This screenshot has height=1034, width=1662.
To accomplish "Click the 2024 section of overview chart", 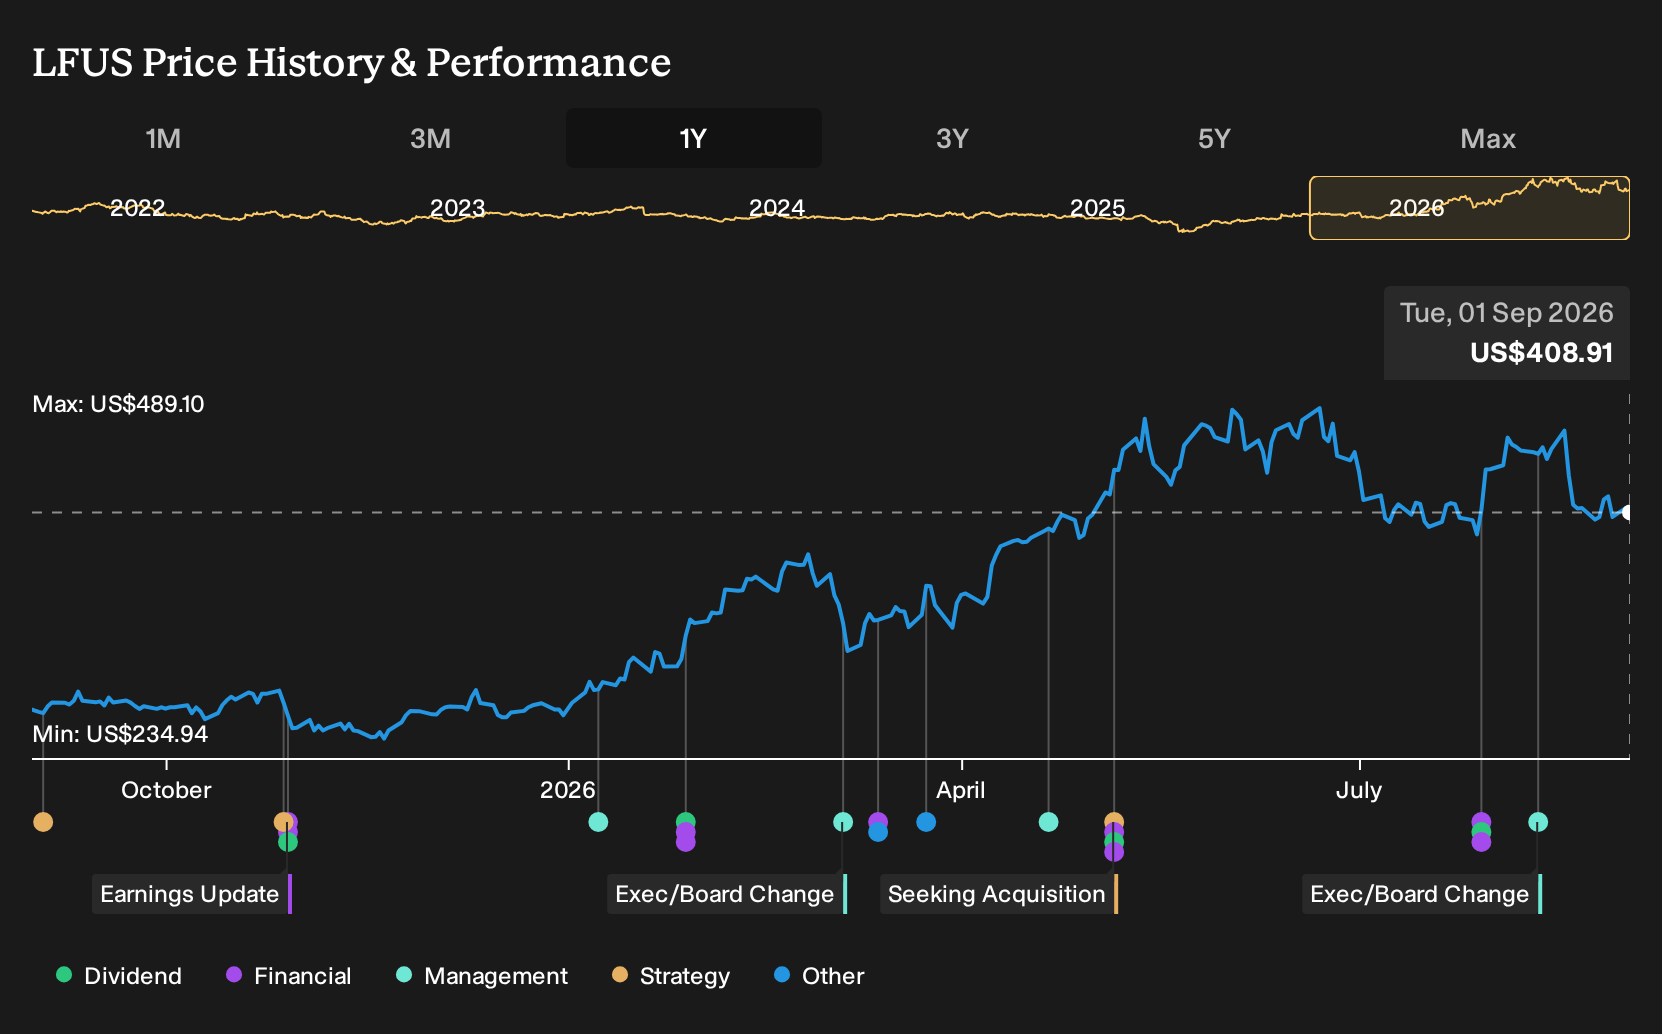I will tap(777, 208).
